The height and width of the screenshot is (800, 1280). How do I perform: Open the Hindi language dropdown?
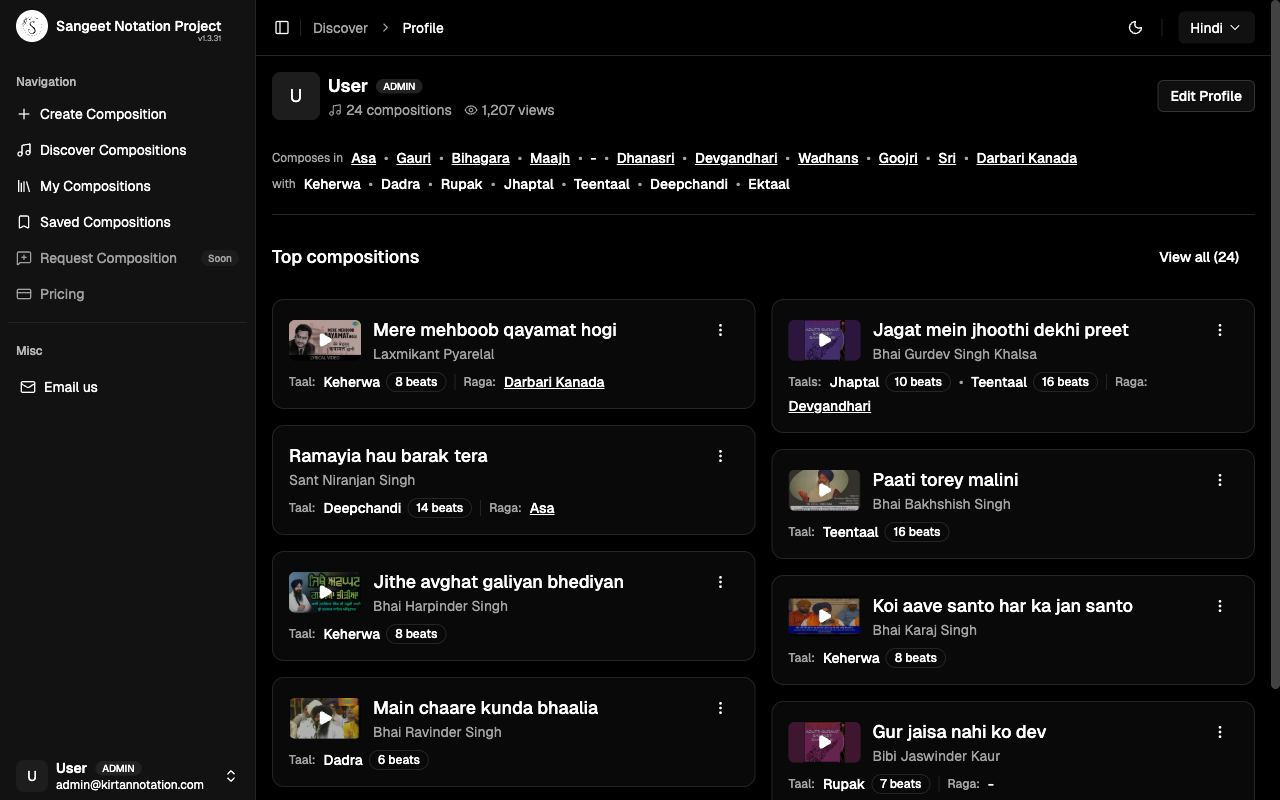[x=1216, y=28]
